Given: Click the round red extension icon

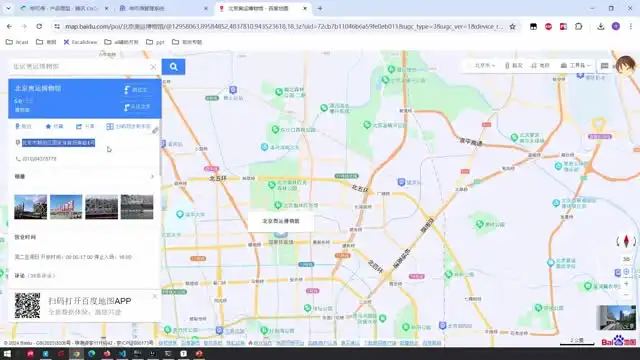Looking at the screenshot, I should pyautogui.click(x=548, y=27).
